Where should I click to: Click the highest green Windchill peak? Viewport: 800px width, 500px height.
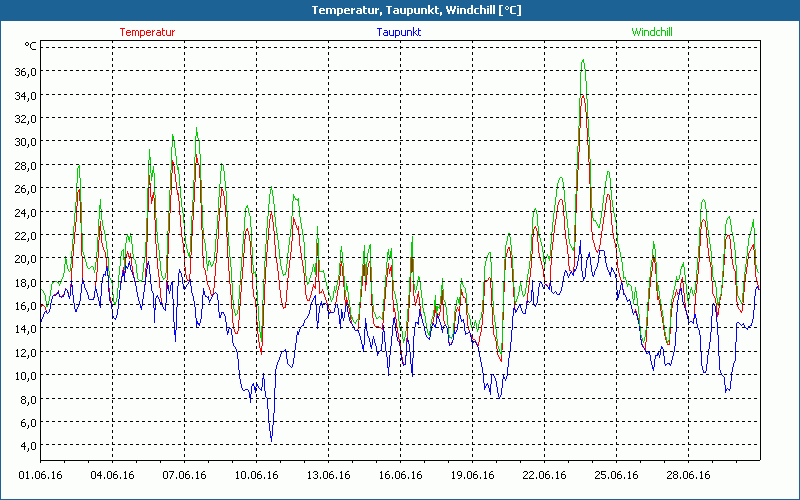[x=582, y=60]
